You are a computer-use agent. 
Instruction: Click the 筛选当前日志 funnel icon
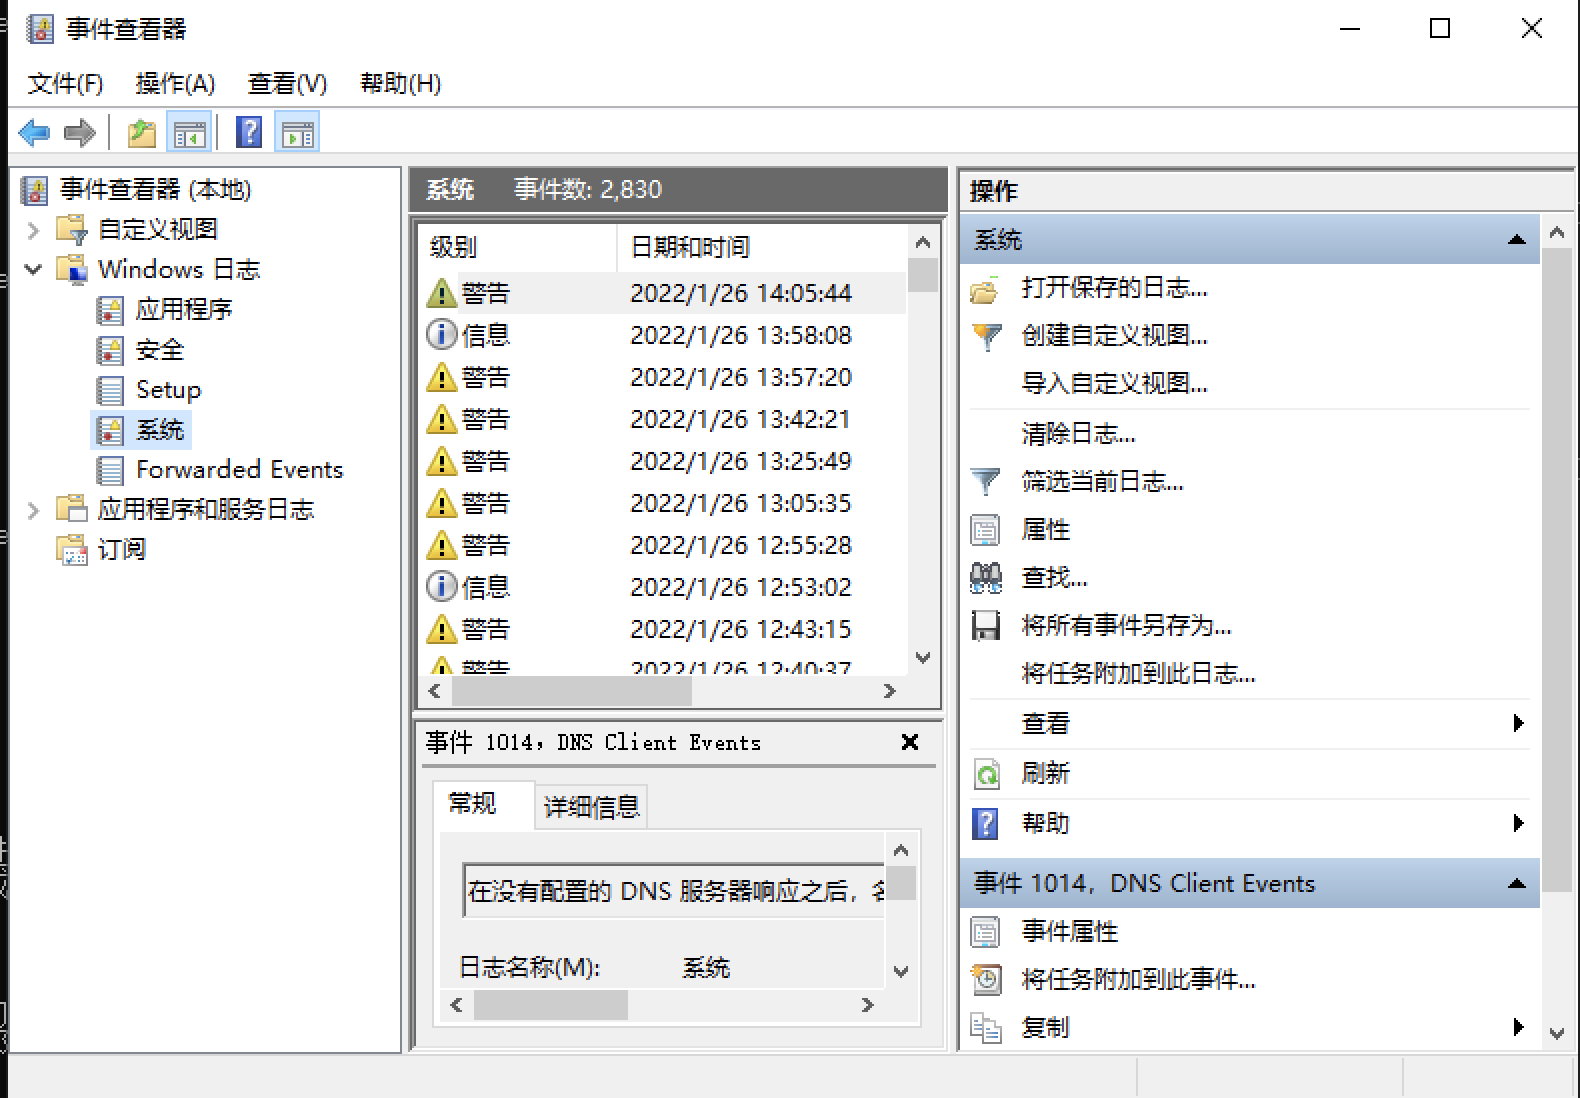pyautogui.click(x=985, y=482)
